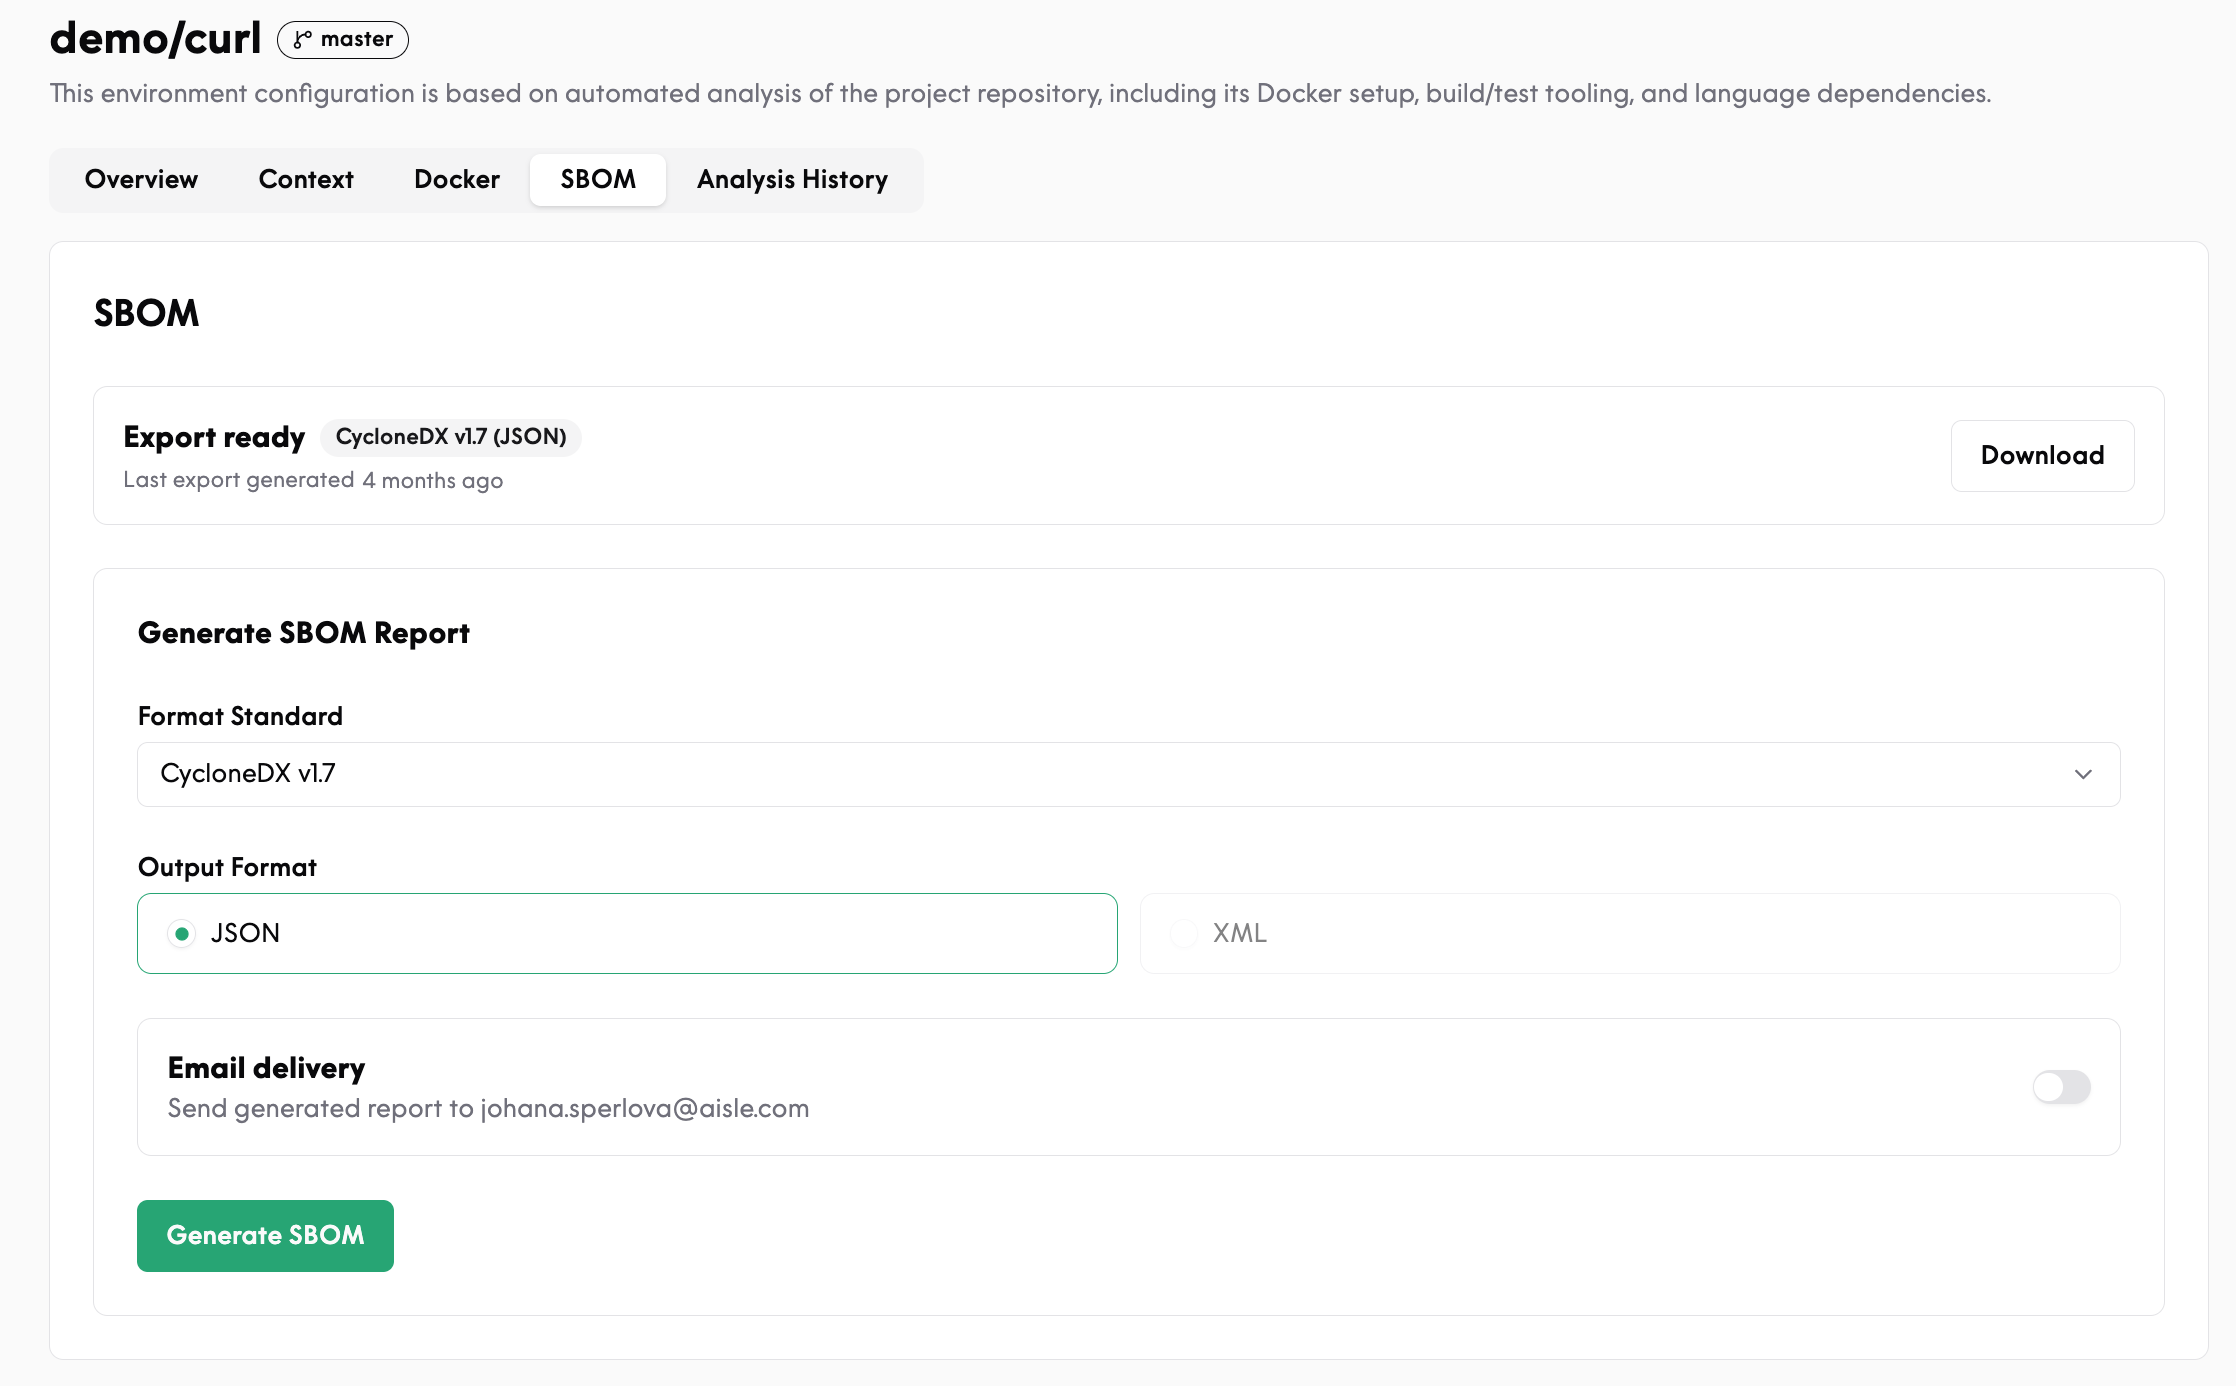Choose the XML output format

(1630, 934)
